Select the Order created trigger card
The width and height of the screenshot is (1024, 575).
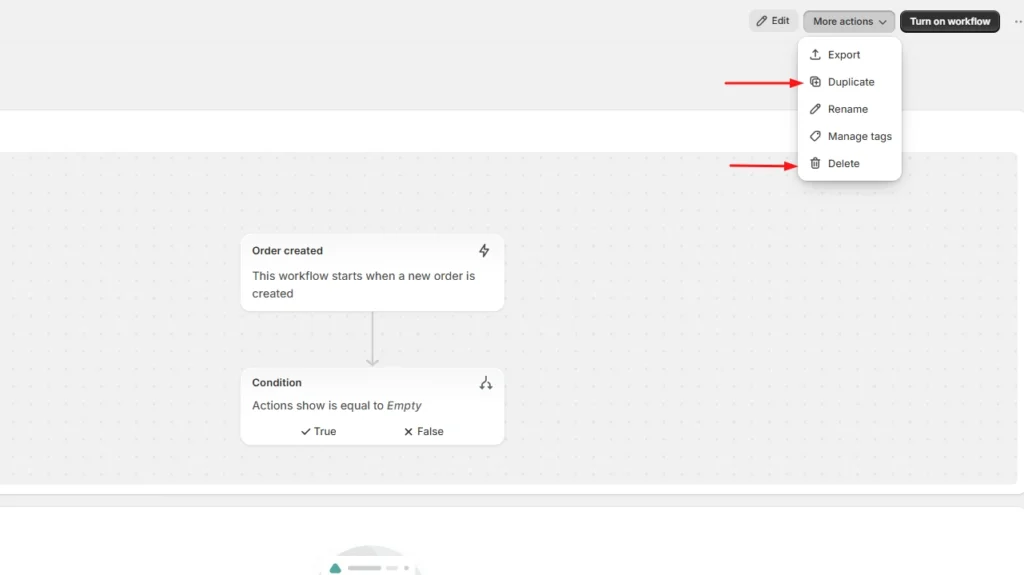click(x=372, y=272)
